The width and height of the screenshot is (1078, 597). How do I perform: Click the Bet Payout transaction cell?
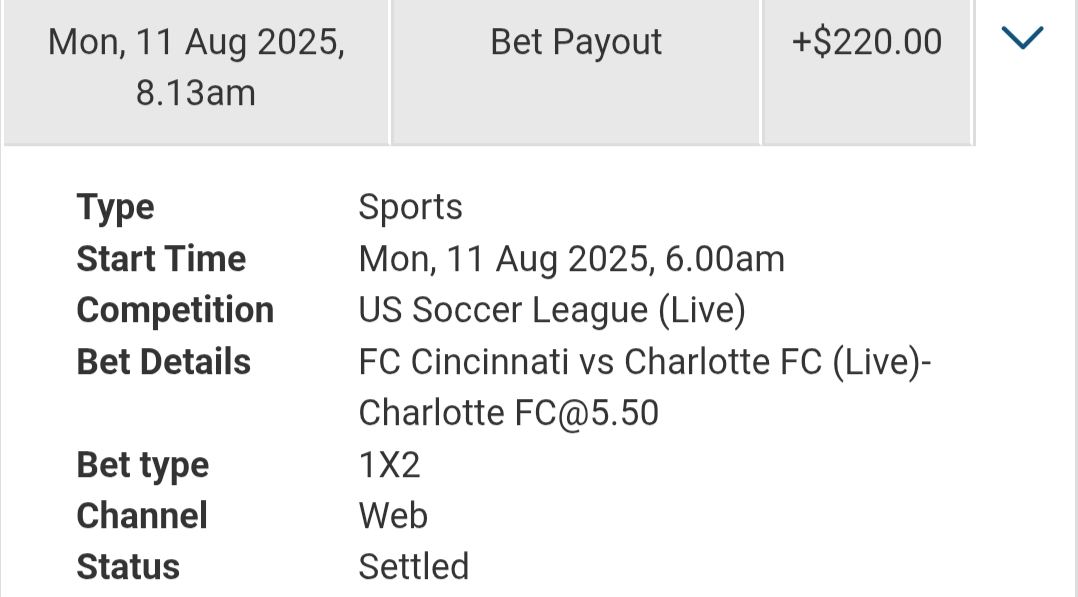pyautogui.click(x=576, y=42)
